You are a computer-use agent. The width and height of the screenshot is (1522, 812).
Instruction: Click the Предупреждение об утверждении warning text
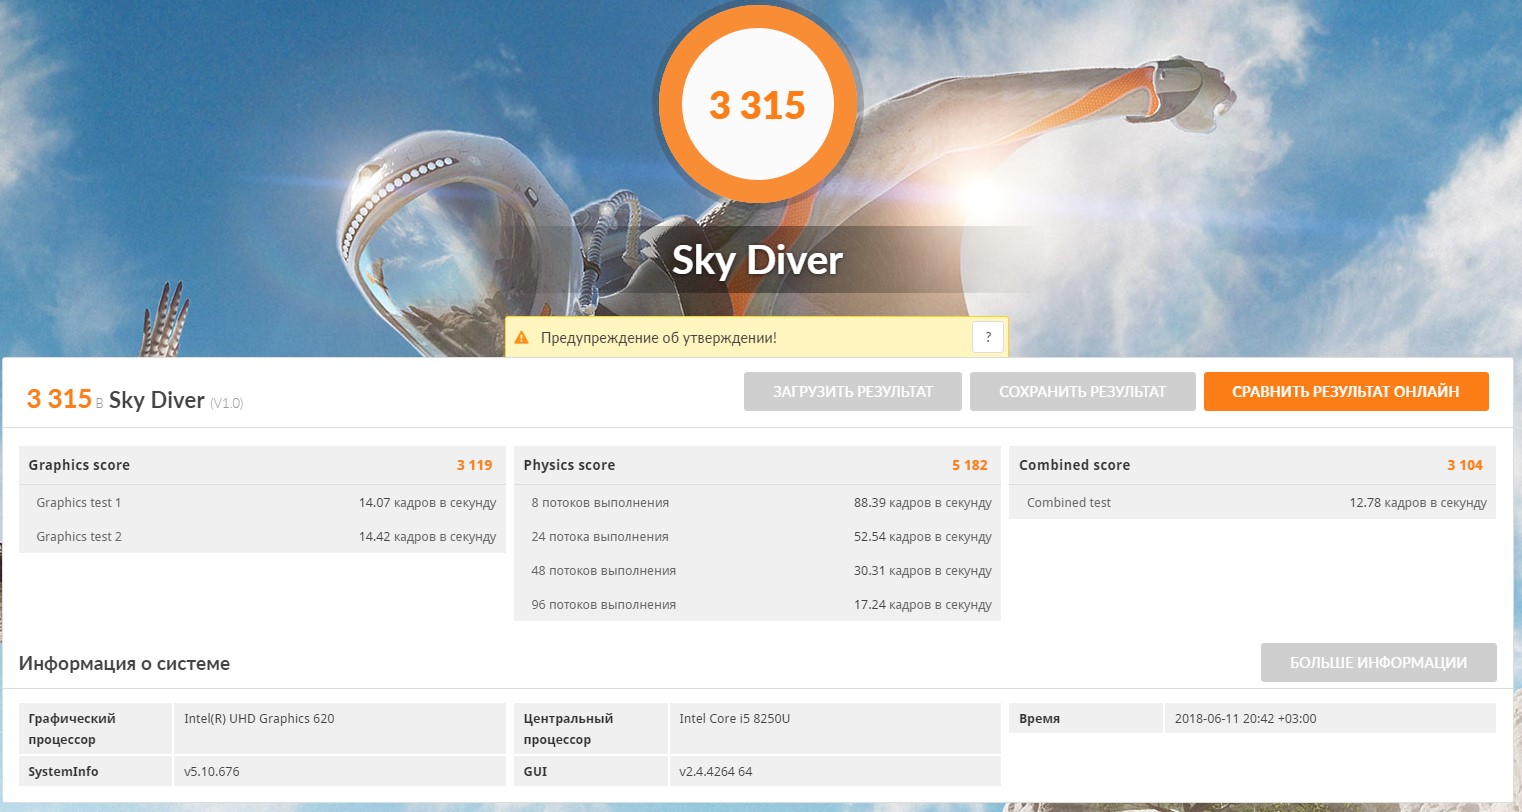[x=659, y=338]
